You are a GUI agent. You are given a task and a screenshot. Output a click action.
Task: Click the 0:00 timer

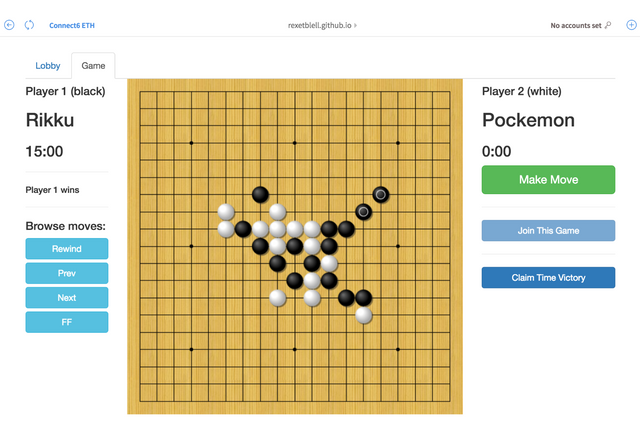[496, 151]
